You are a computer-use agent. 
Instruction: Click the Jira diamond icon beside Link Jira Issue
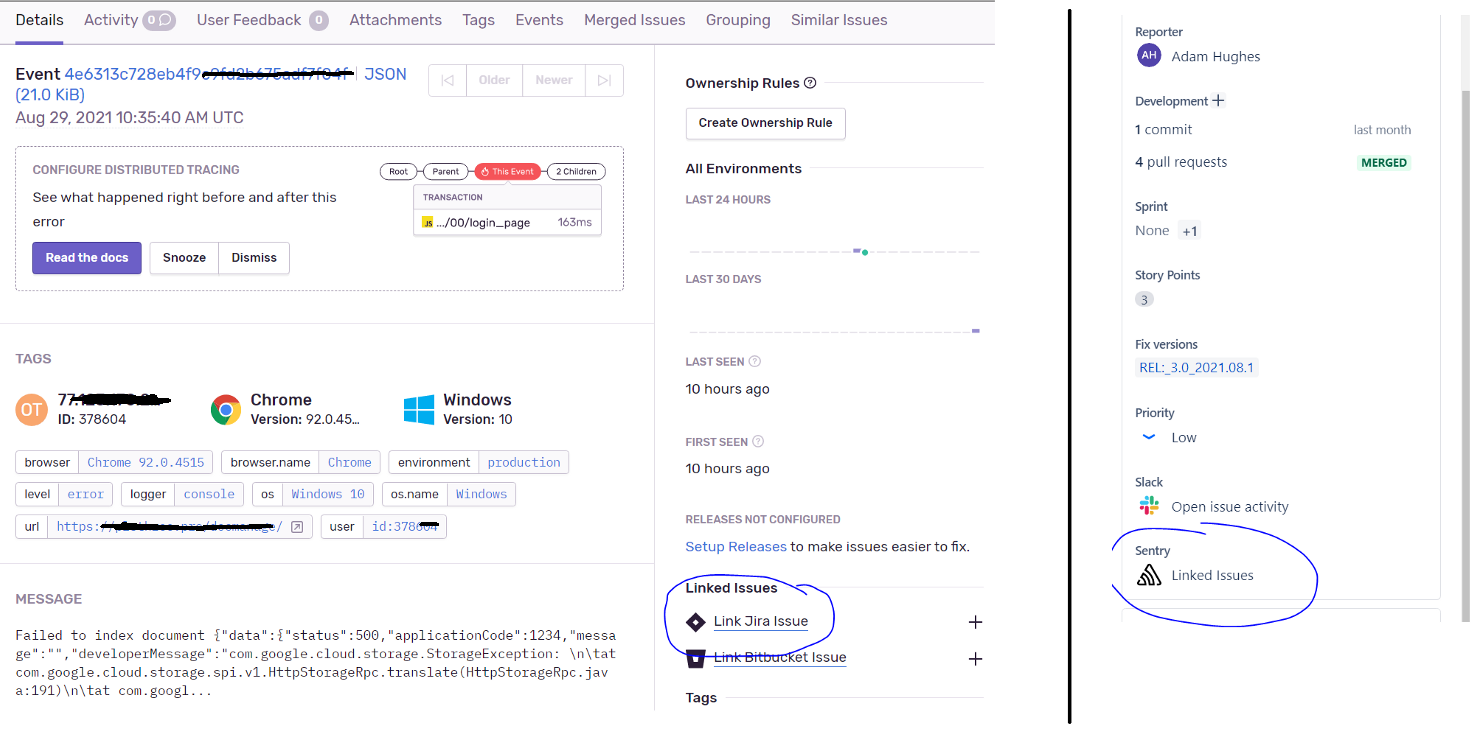pyautogui.click(x=697, y=621)
